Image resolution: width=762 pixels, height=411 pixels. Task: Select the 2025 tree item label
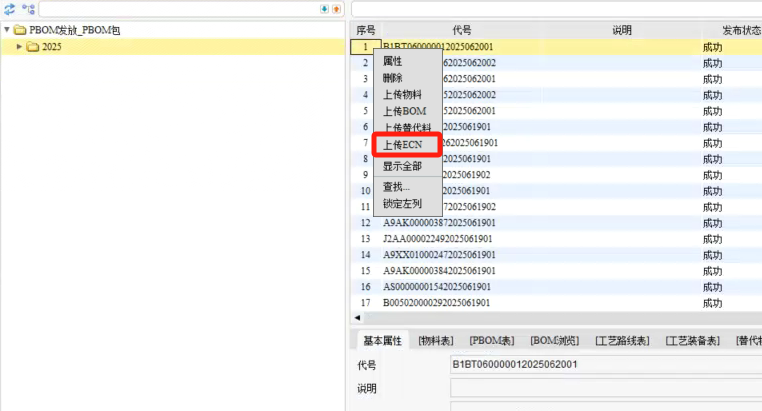tap(52, 47)
